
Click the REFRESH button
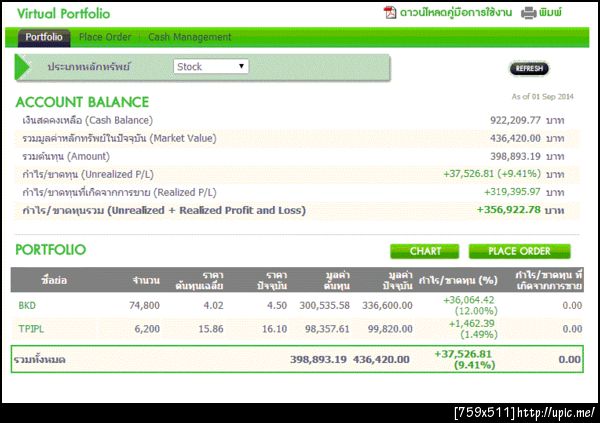click(529, 69)
